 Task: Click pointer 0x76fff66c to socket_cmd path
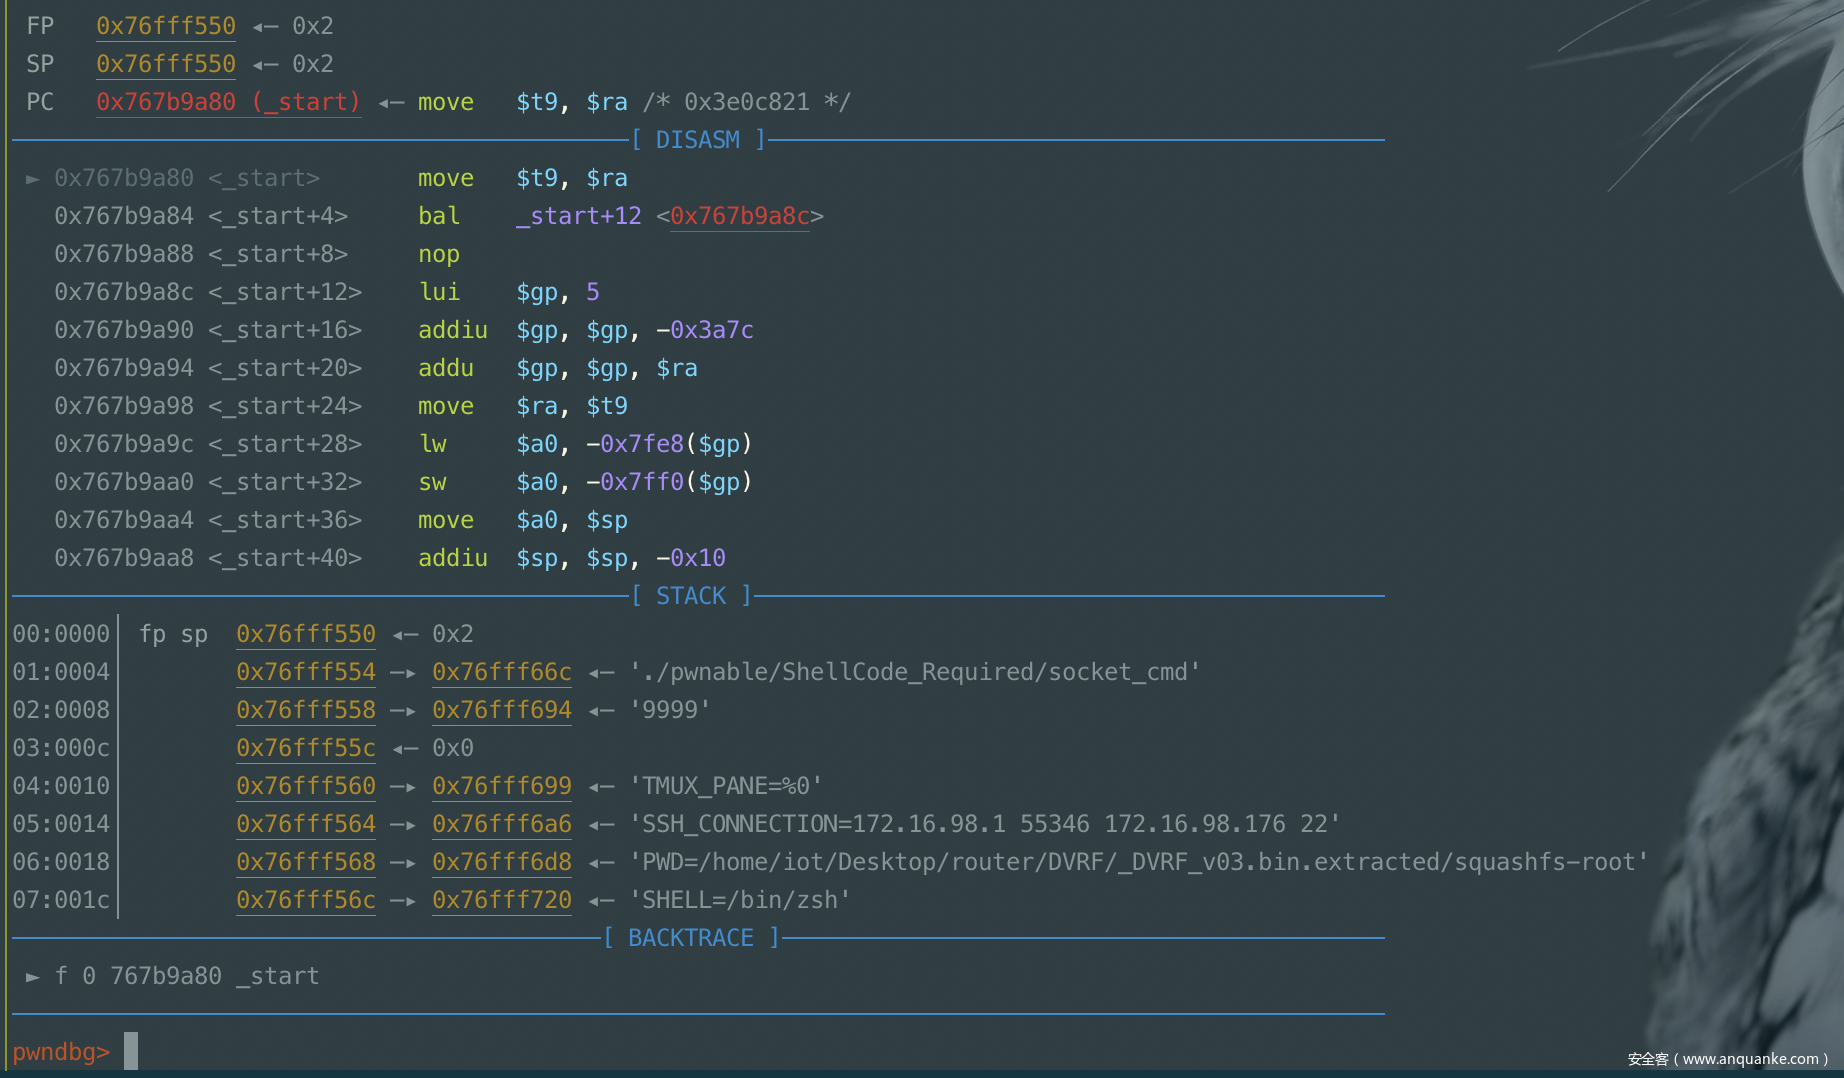point(502,672)
